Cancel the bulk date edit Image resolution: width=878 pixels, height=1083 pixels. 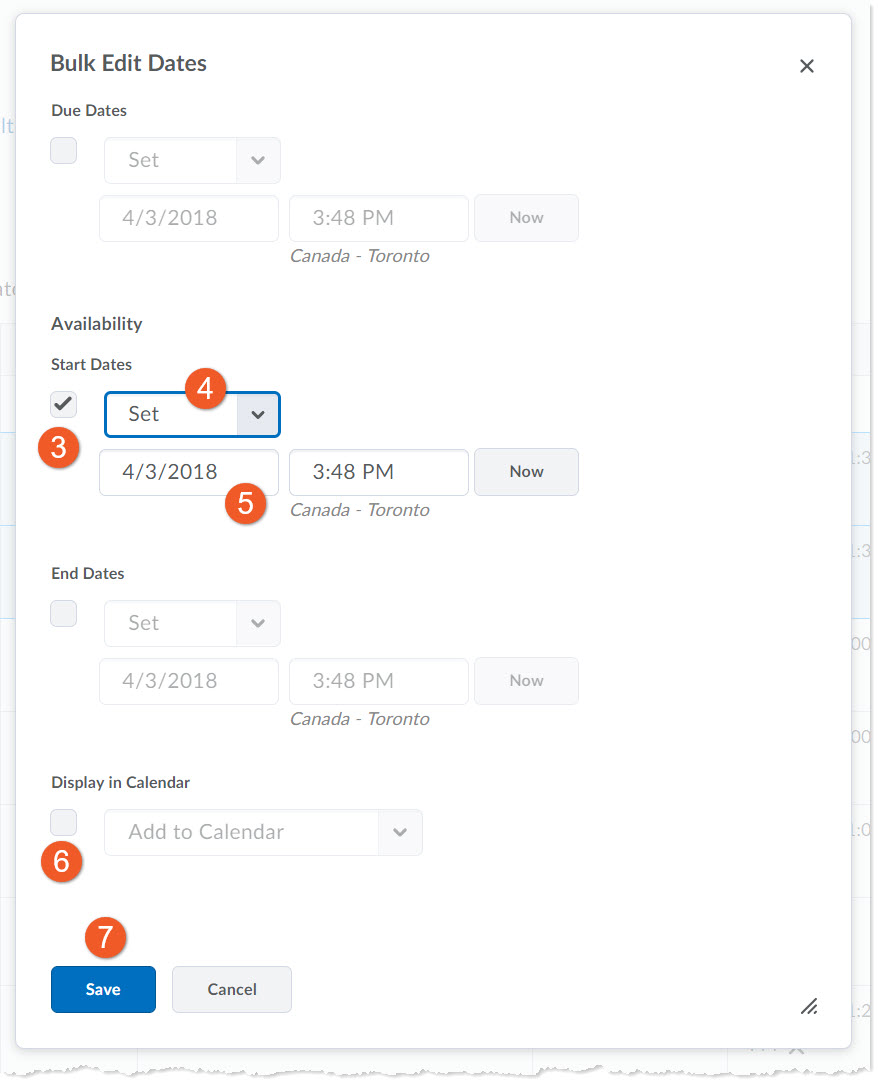[x=232, y=989]
